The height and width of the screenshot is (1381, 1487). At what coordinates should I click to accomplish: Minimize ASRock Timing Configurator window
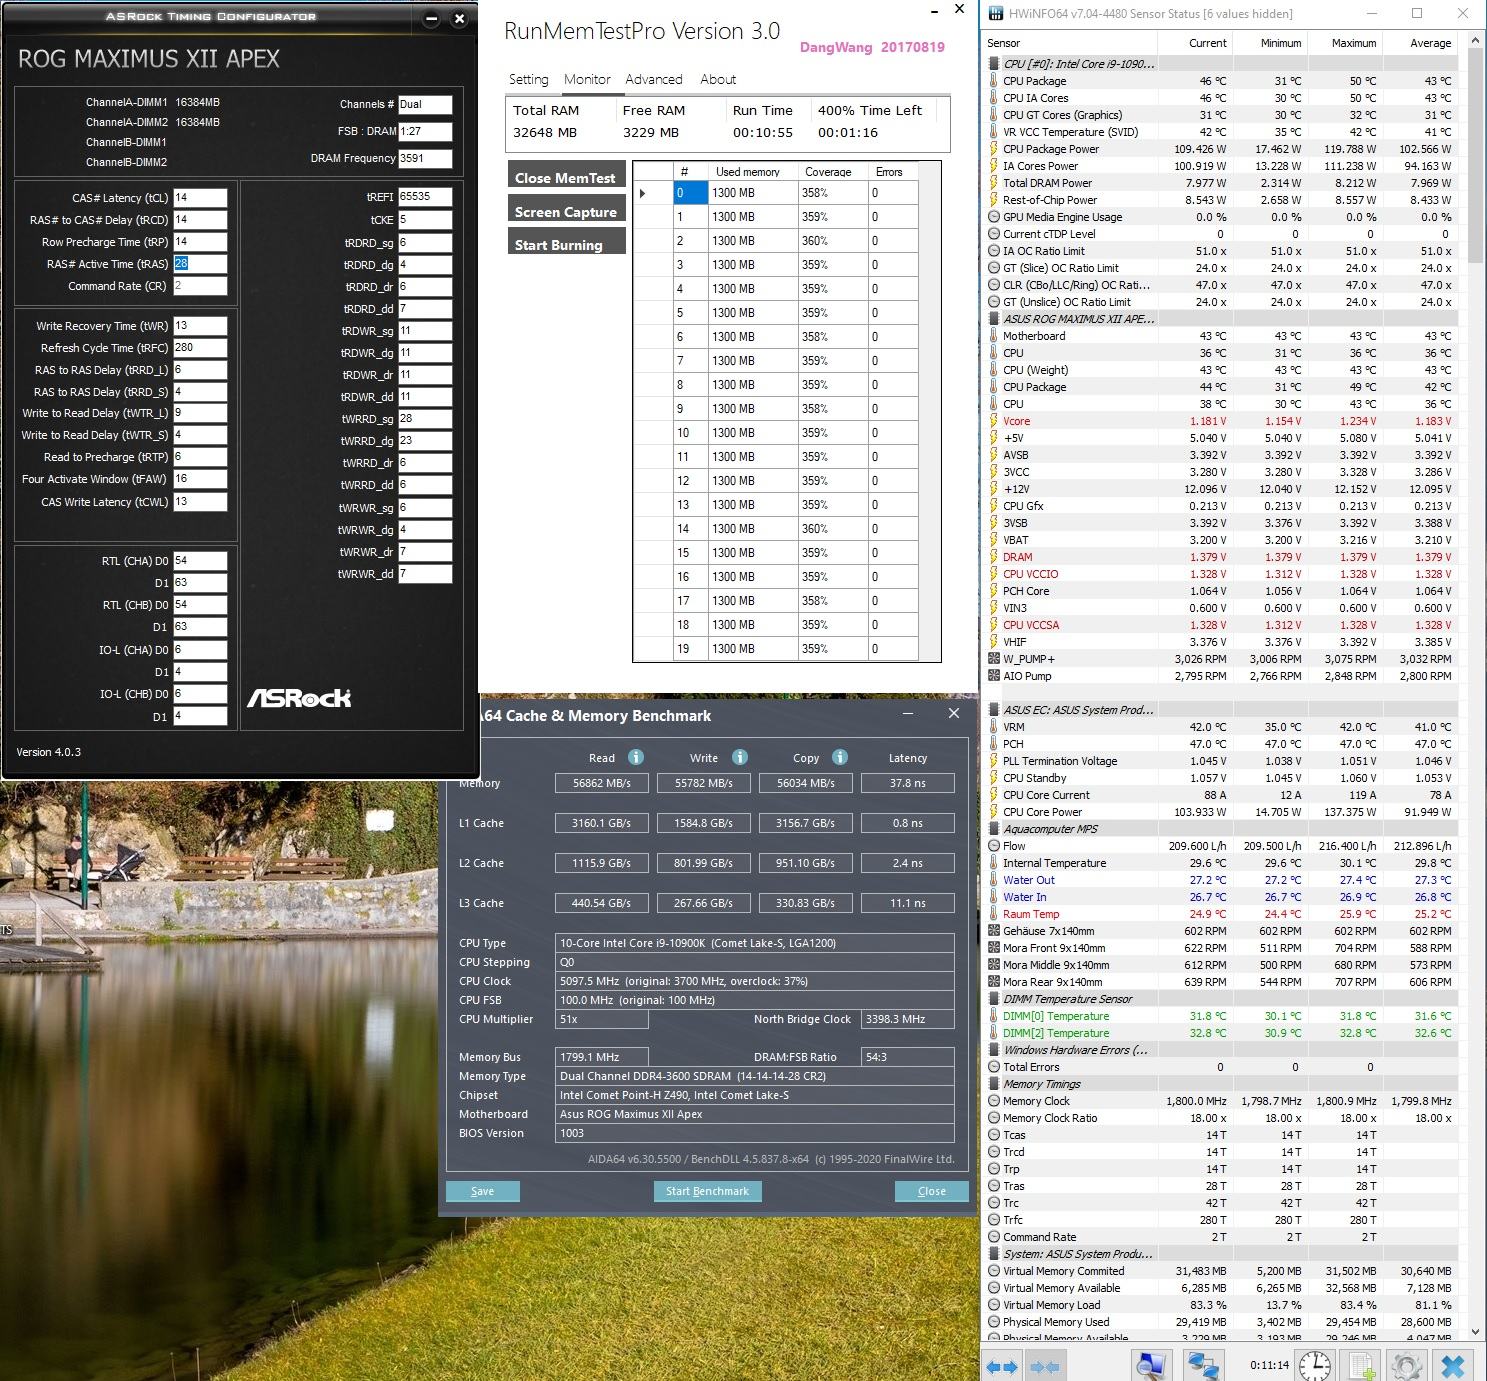click(432, 18)
